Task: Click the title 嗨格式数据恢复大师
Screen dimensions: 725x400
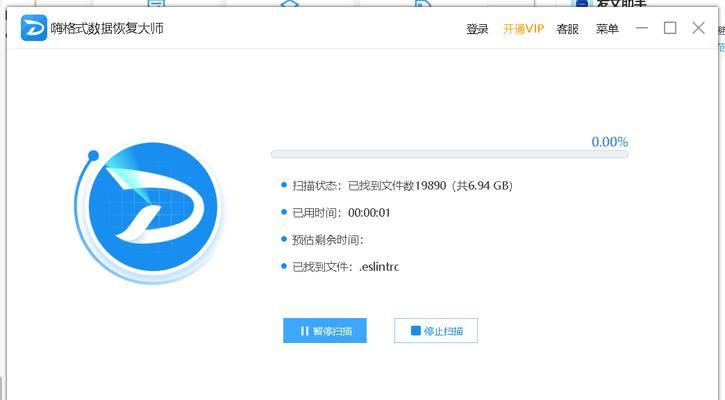Action: pyautogui.click(x=107, y=28)
